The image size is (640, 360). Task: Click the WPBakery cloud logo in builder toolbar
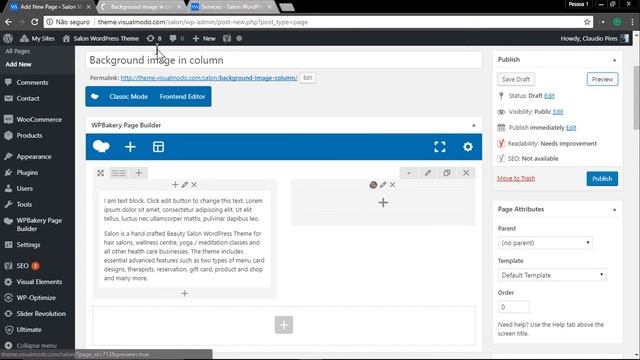click(x=101, y=146)
